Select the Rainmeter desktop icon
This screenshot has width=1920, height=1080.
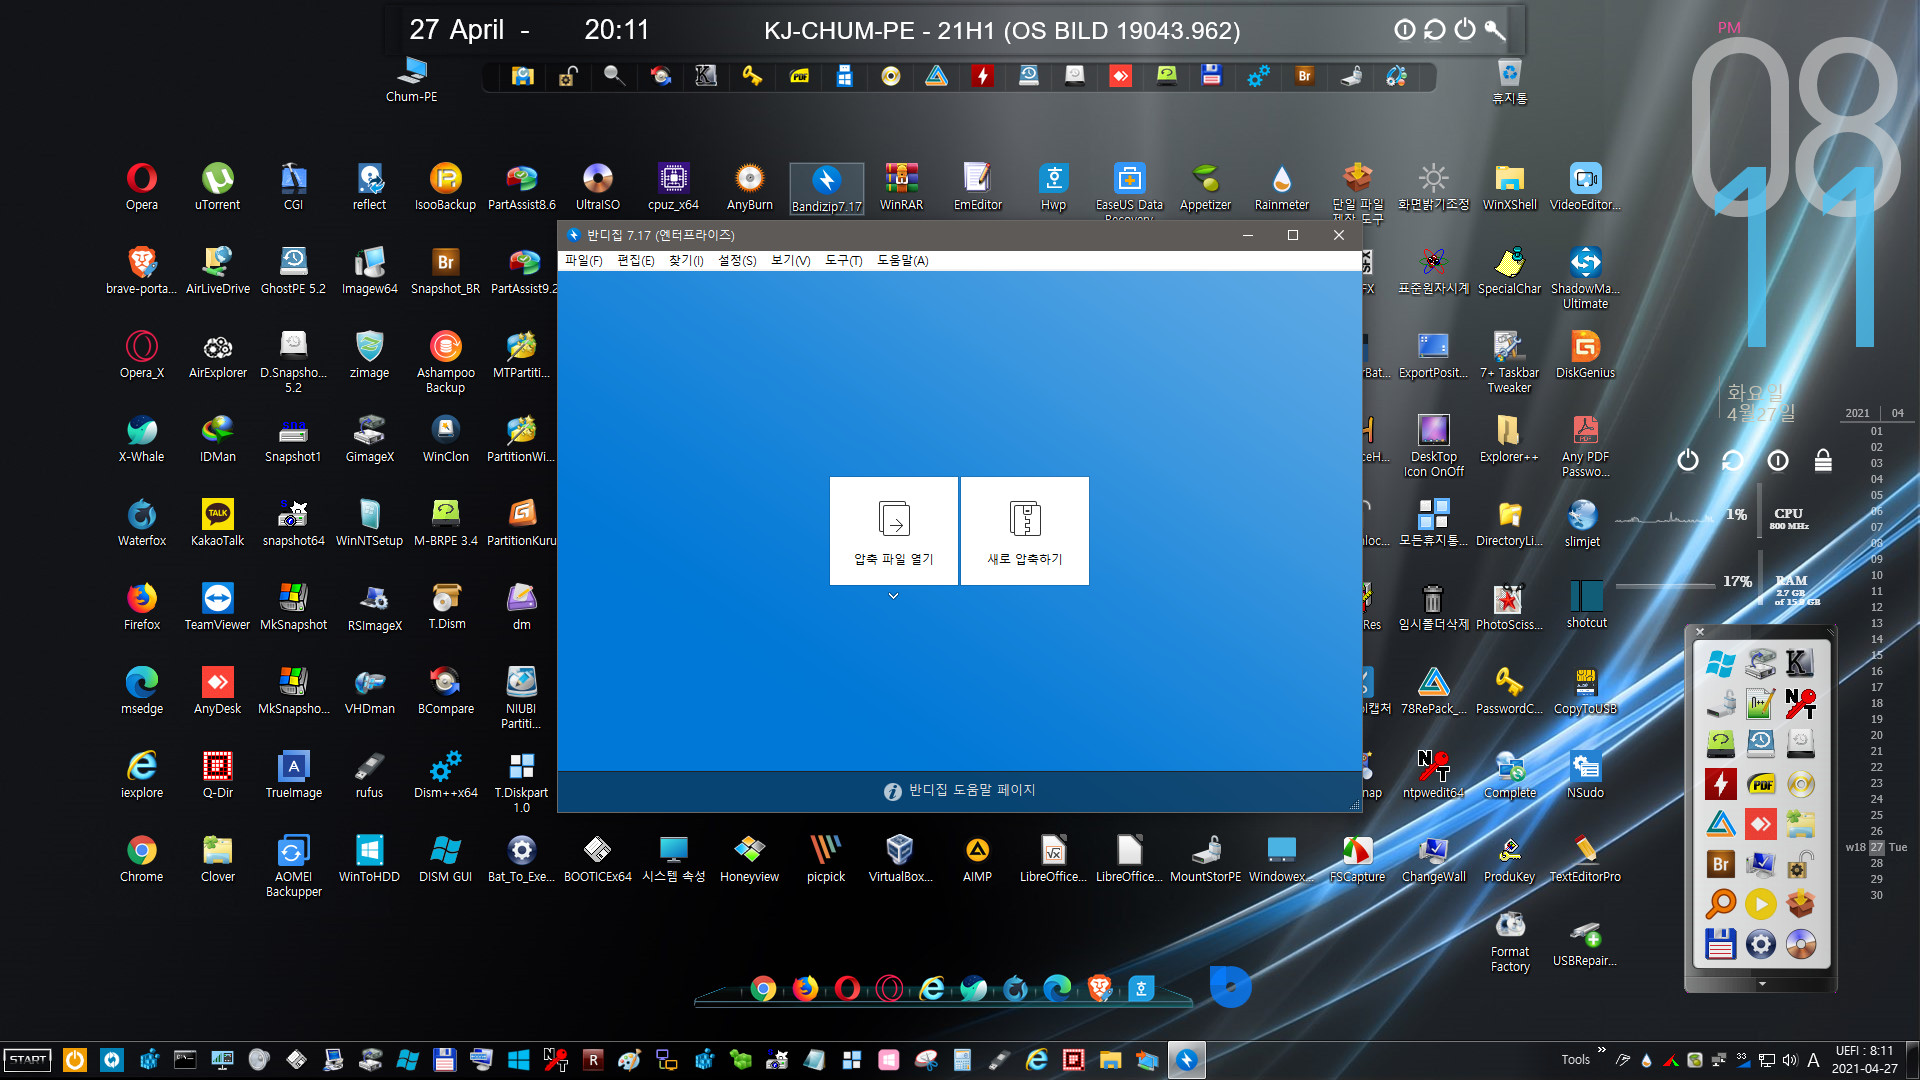(1281, 187)
